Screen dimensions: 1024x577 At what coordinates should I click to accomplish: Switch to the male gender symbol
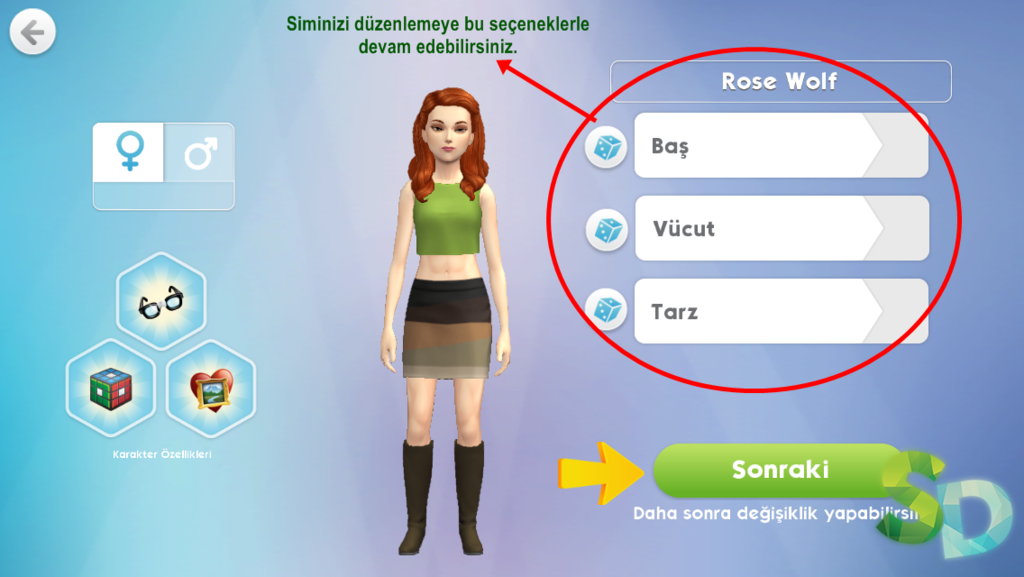tap(199, 152)
